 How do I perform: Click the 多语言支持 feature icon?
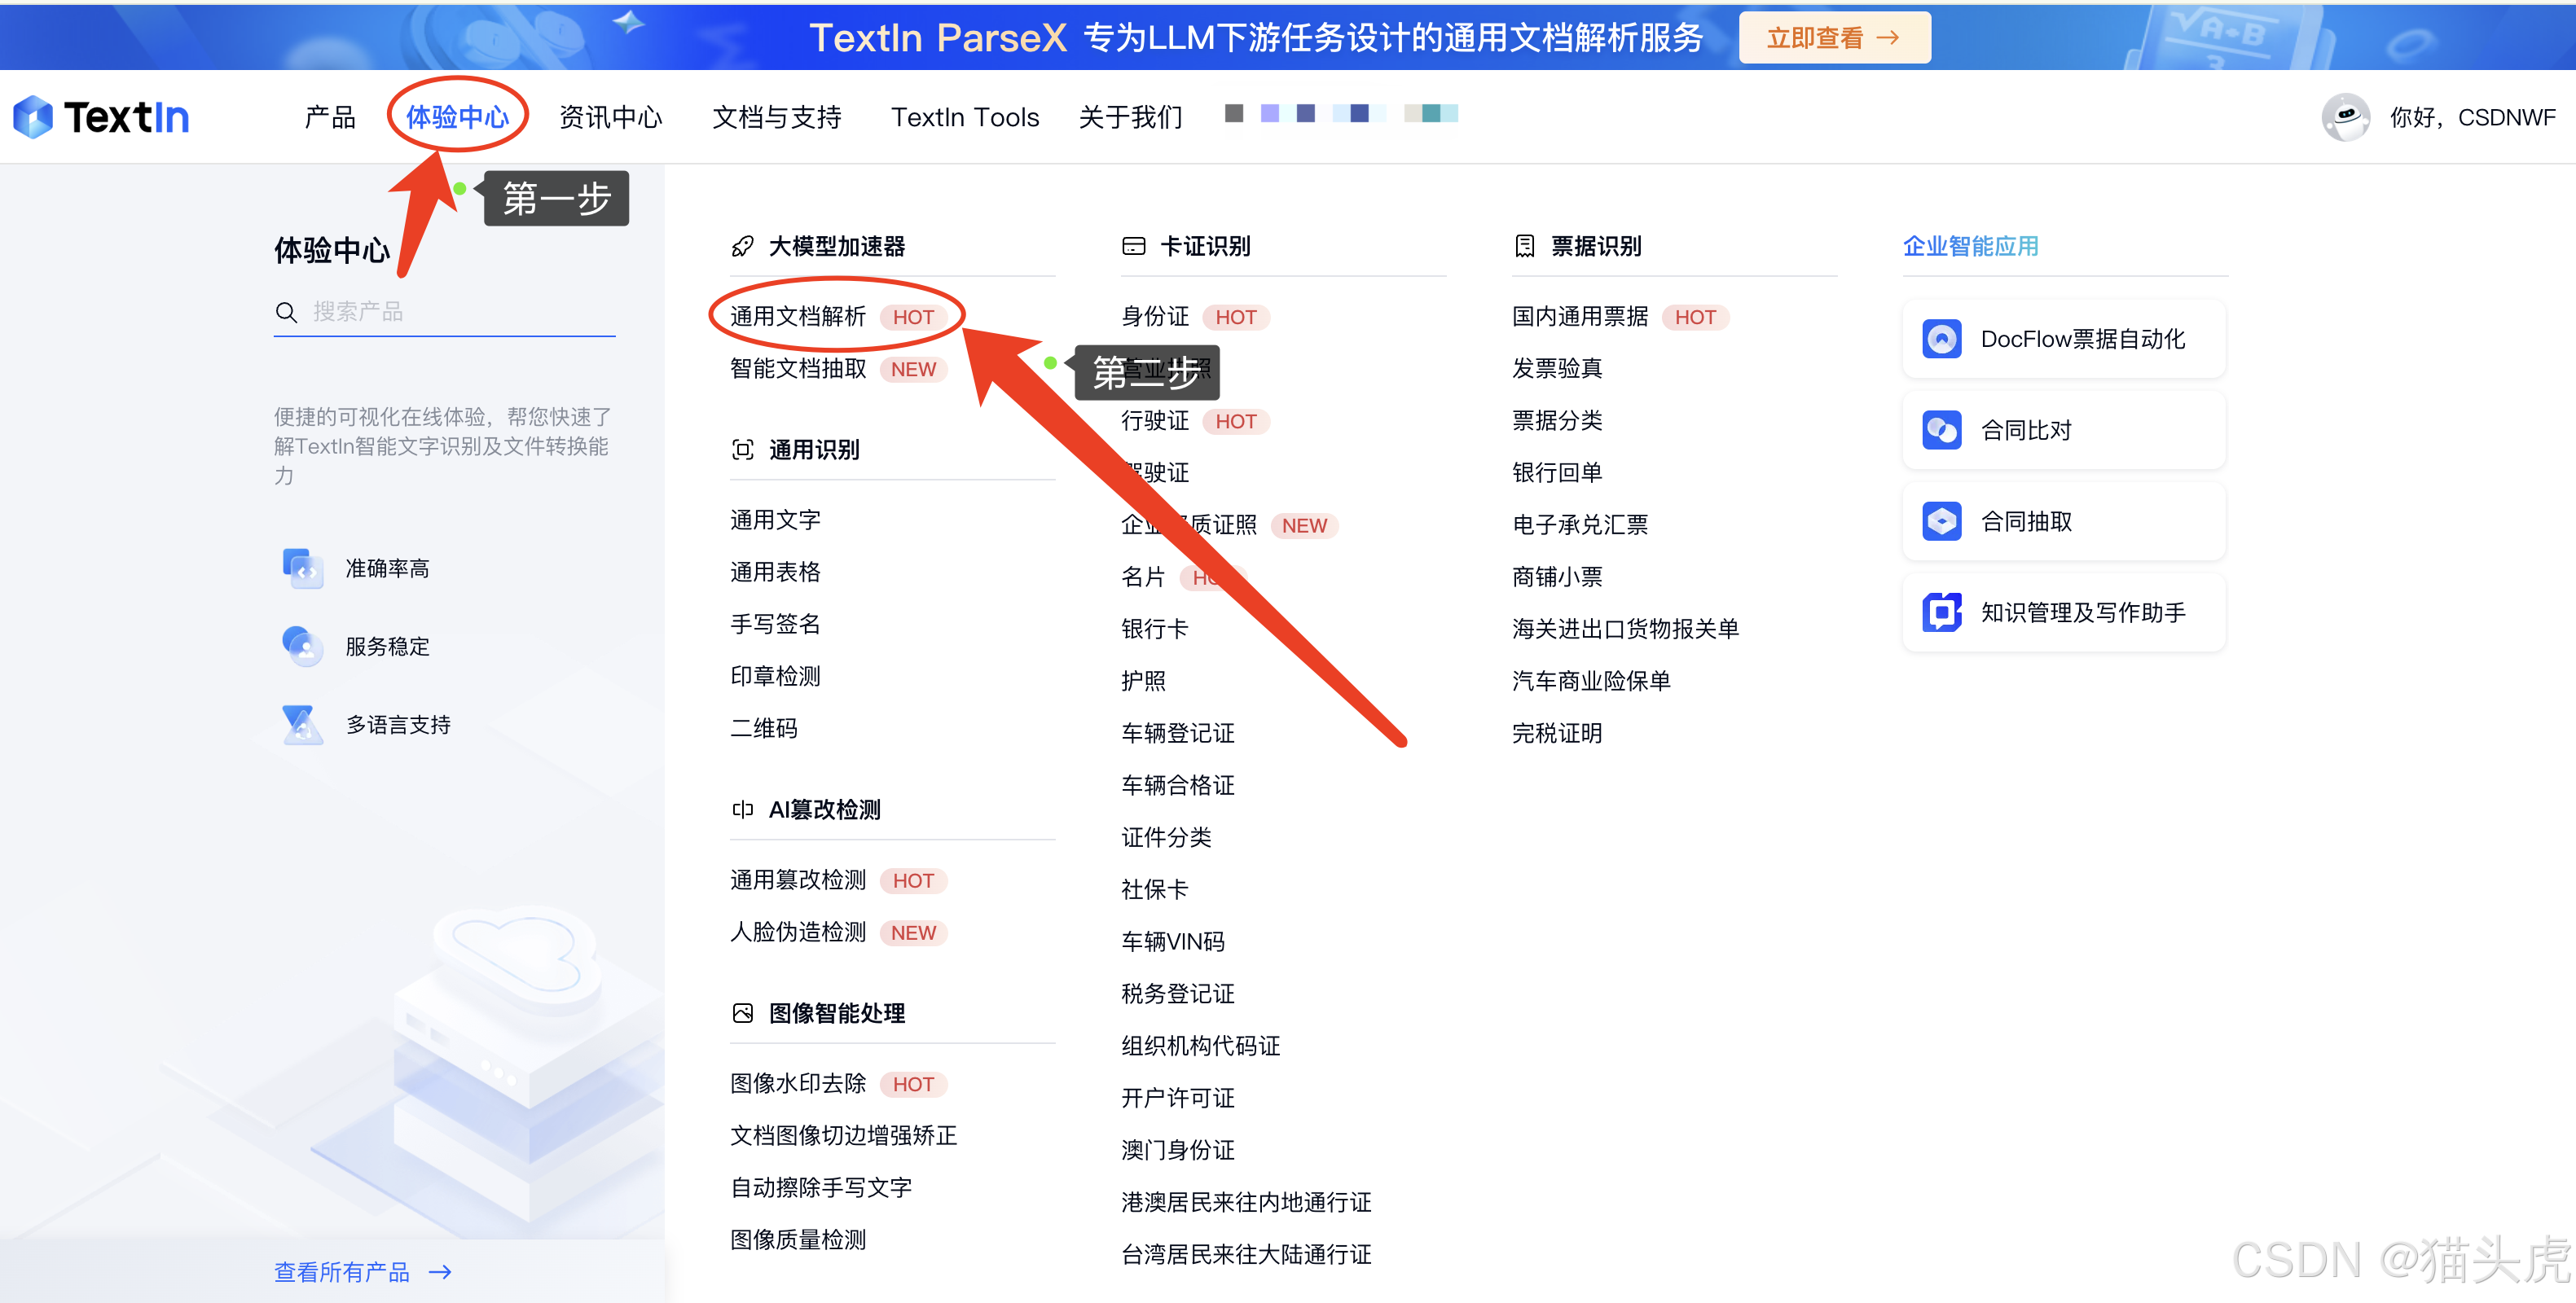click(x=302, y=724)
